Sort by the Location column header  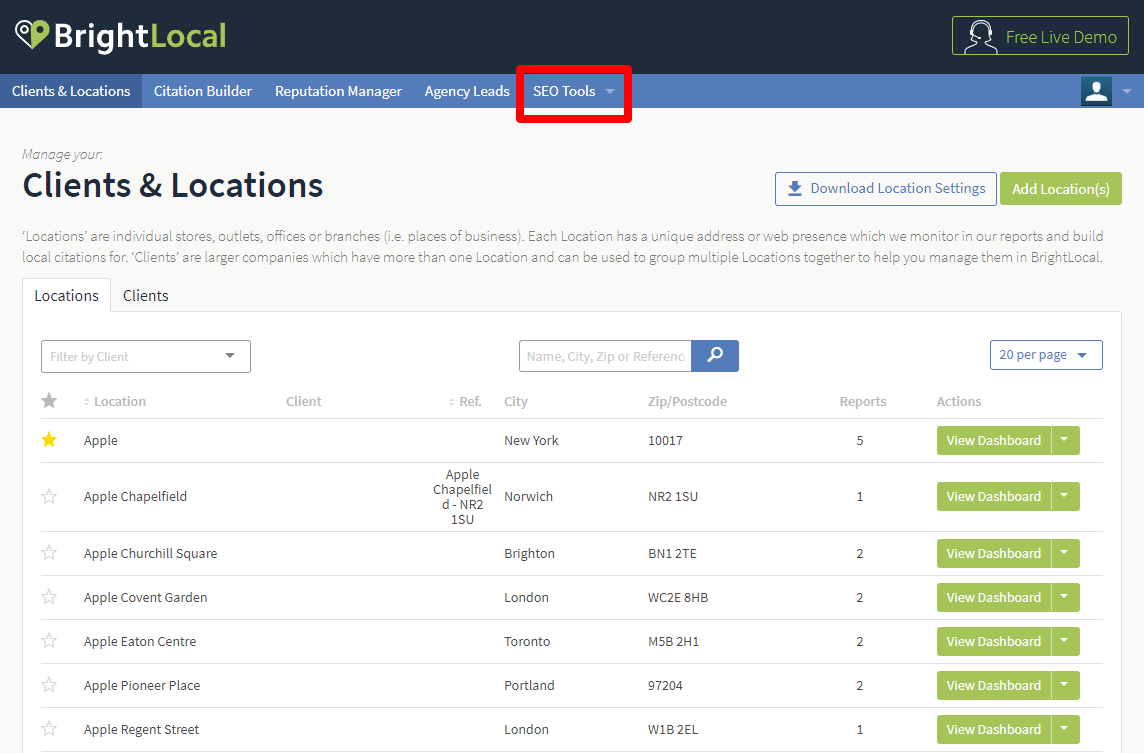[115, 401]
